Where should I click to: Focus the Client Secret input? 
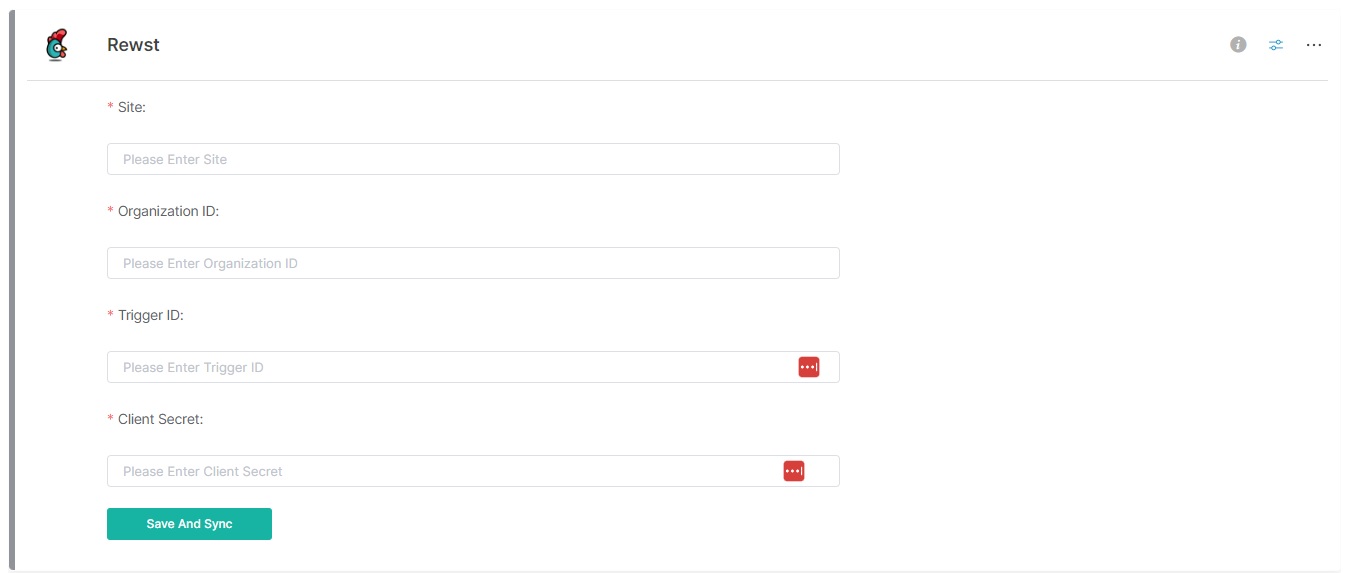coord(440,471)
